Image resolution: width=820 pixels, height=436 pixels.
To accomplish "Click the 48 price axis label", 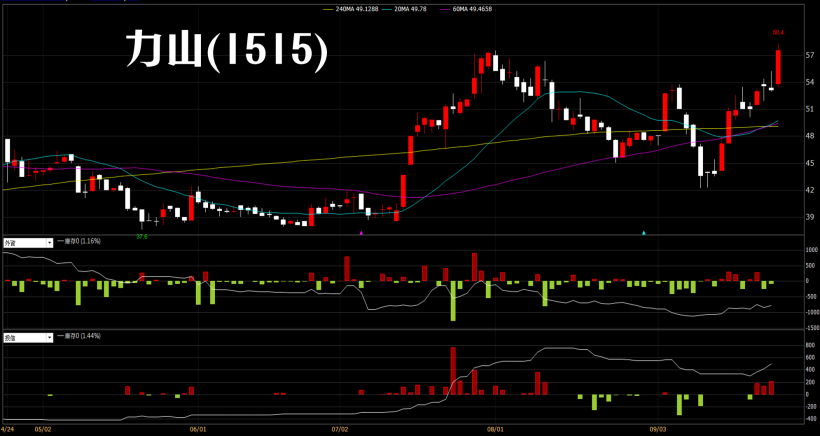I will [810, 136].
